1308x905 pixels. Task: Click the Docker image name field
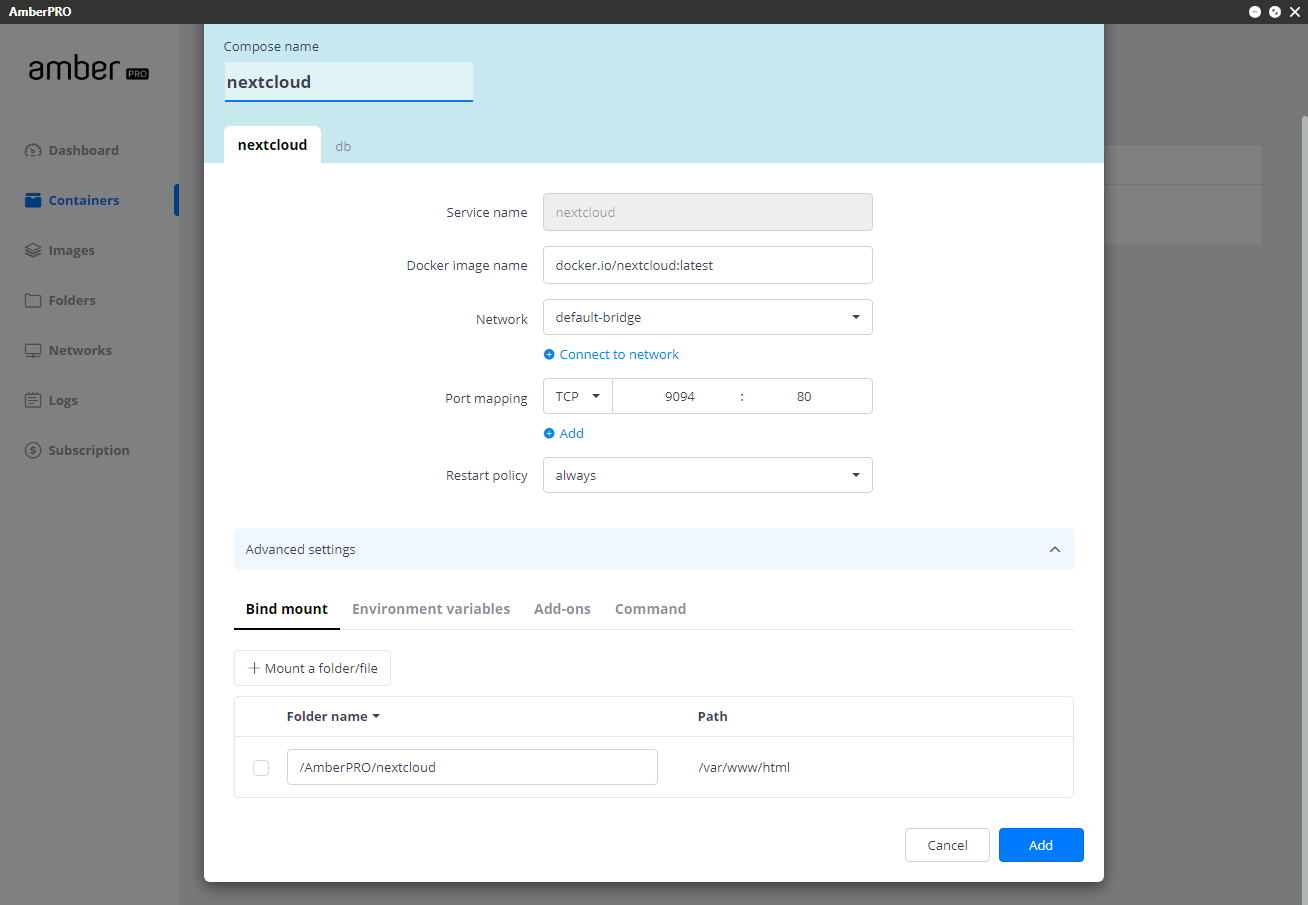point(708,265)
